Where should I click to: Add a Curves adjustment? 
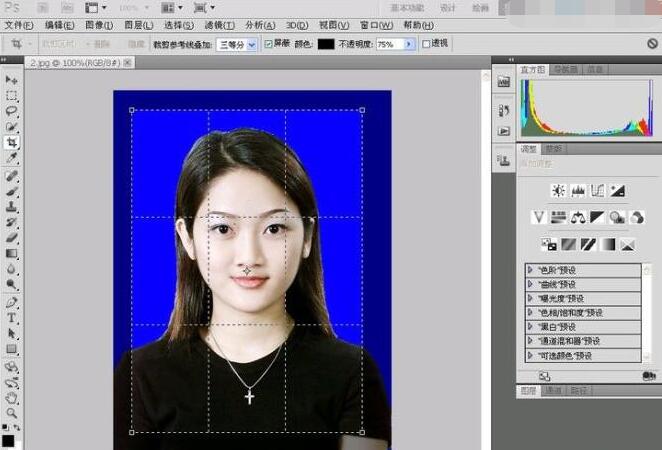pos(597,191)
